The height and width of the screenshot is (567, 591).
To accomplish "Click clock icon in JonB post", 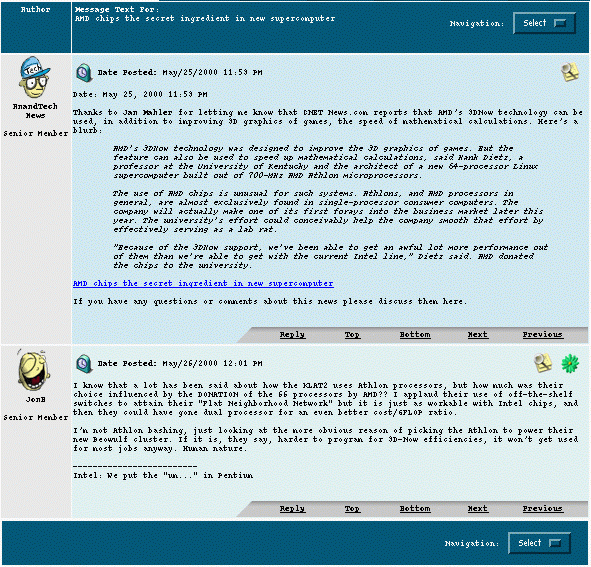I will 84,364.
